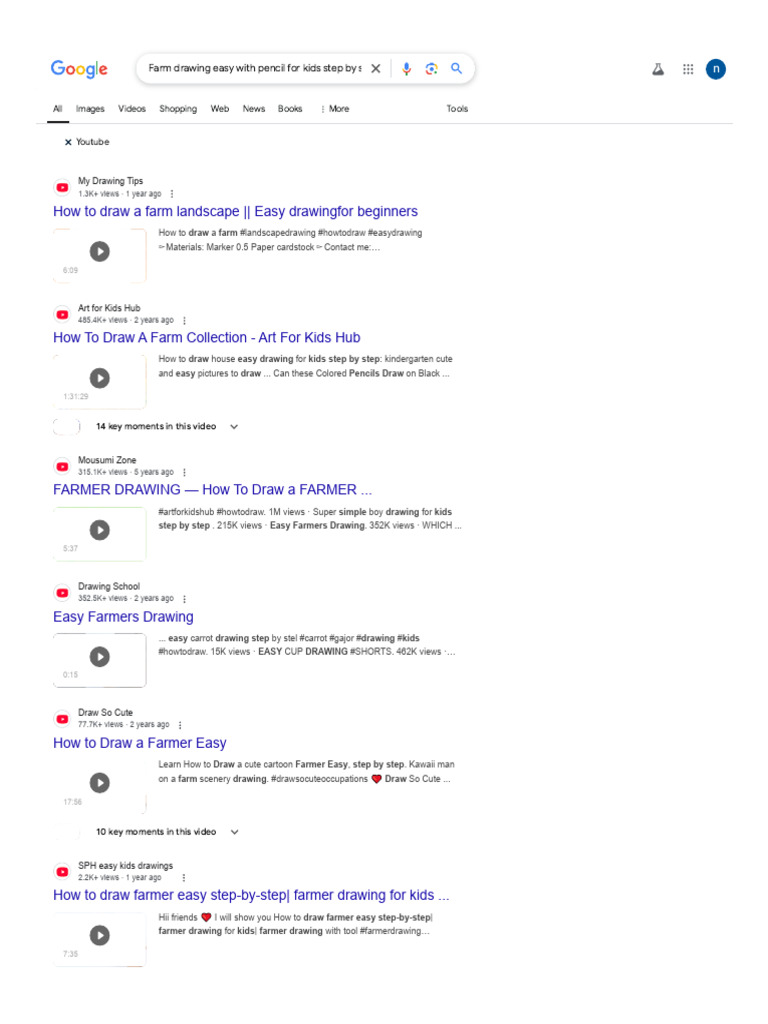Click the magnifying glass search button
This screenshot has height=1024, width=768.
point(456,68)
